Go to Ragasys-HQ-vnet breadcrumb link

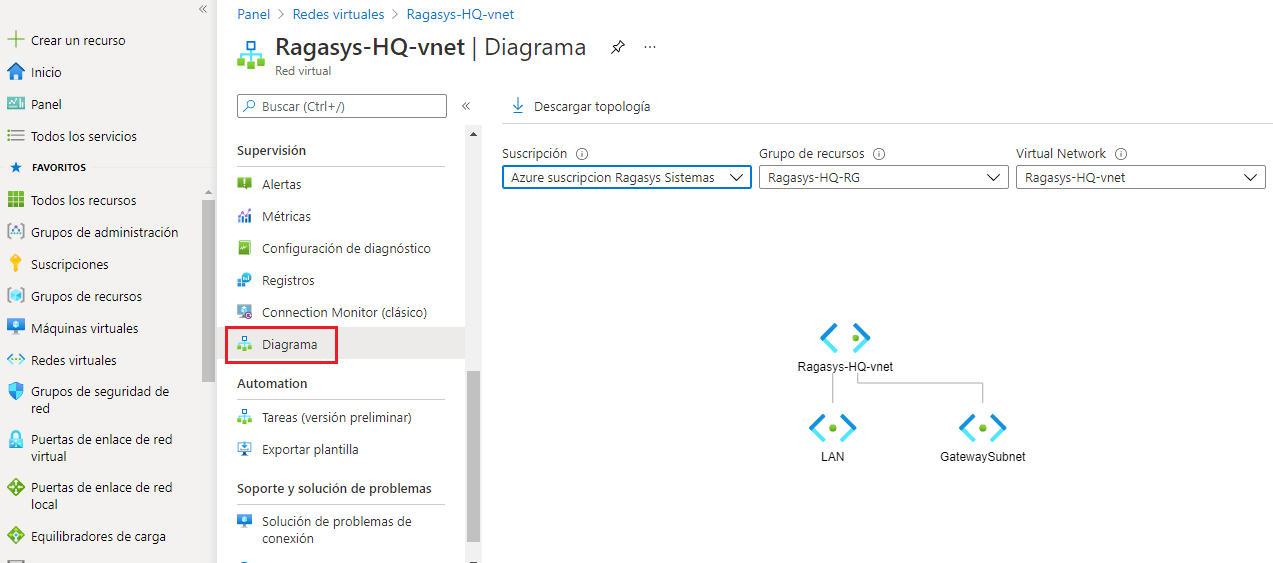point(461,15)
